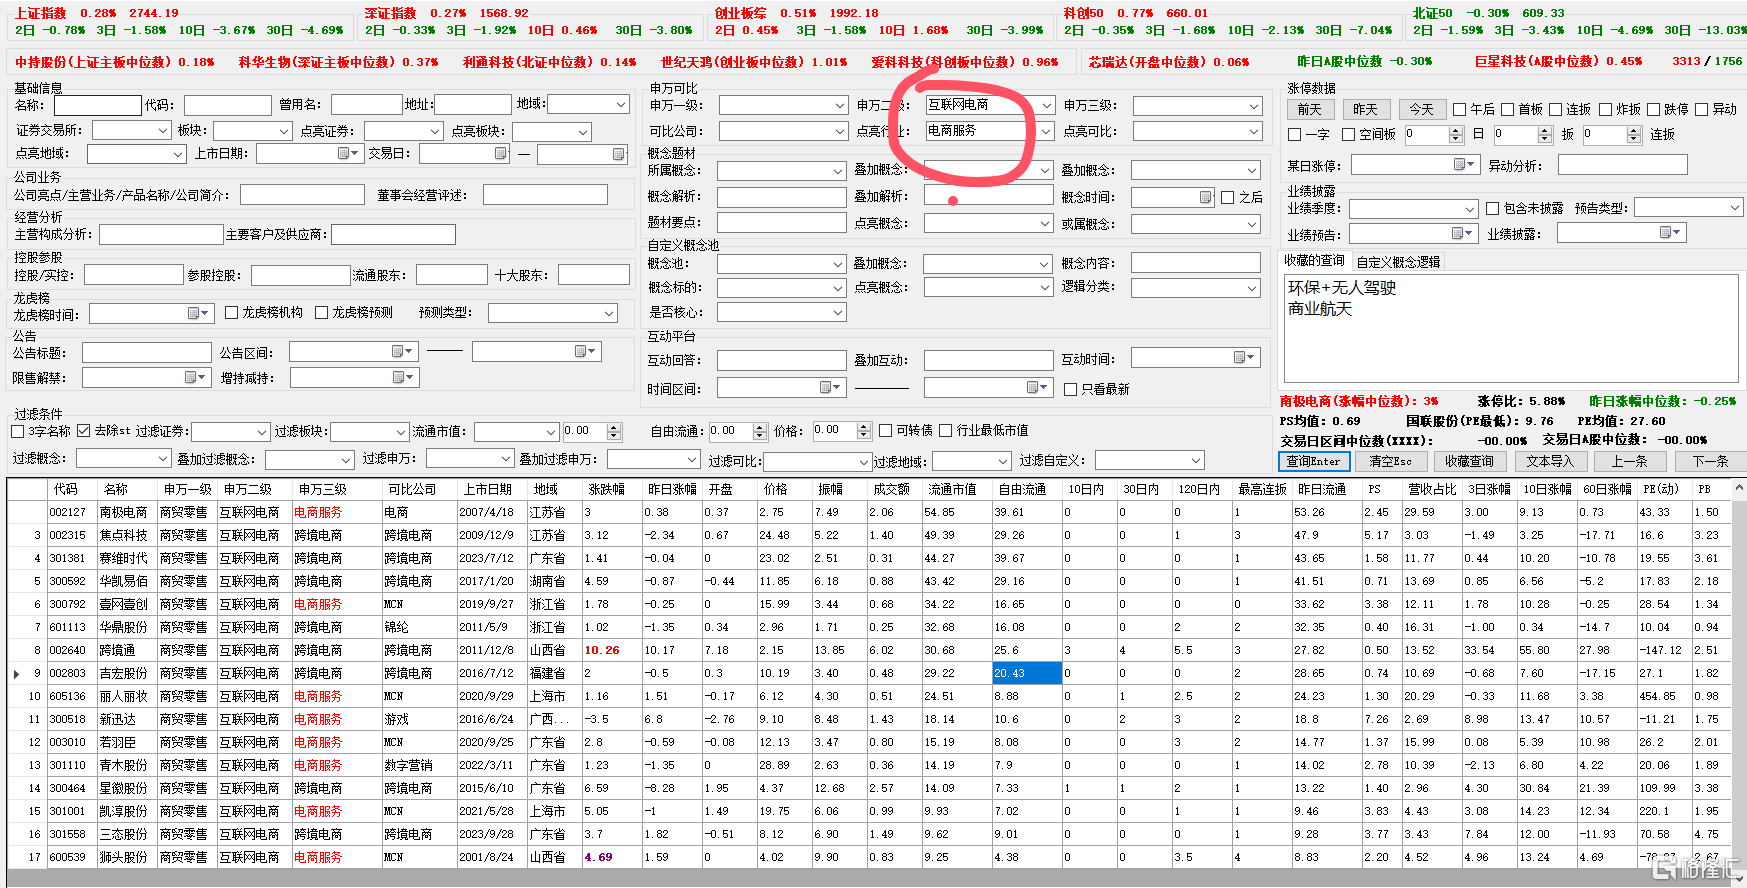Expand the 过滤概念 dropdown
Screen dimensions: 1747x888
163,458
